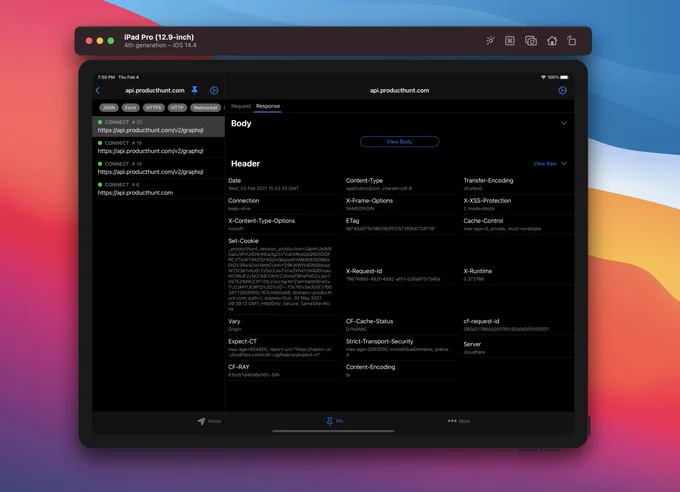Click the Transfer-Encoding header field

518,184
